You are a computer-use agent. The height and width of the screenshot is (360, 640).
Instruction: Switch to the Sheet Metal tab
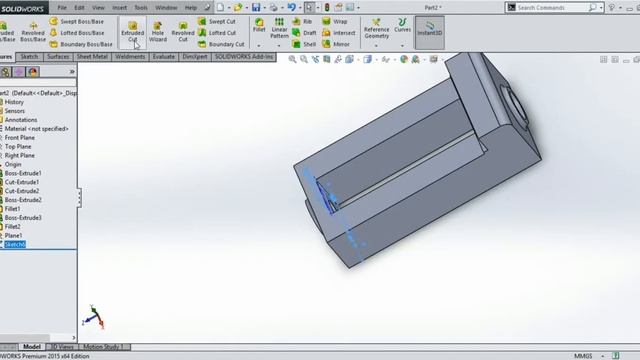[92, 57]
